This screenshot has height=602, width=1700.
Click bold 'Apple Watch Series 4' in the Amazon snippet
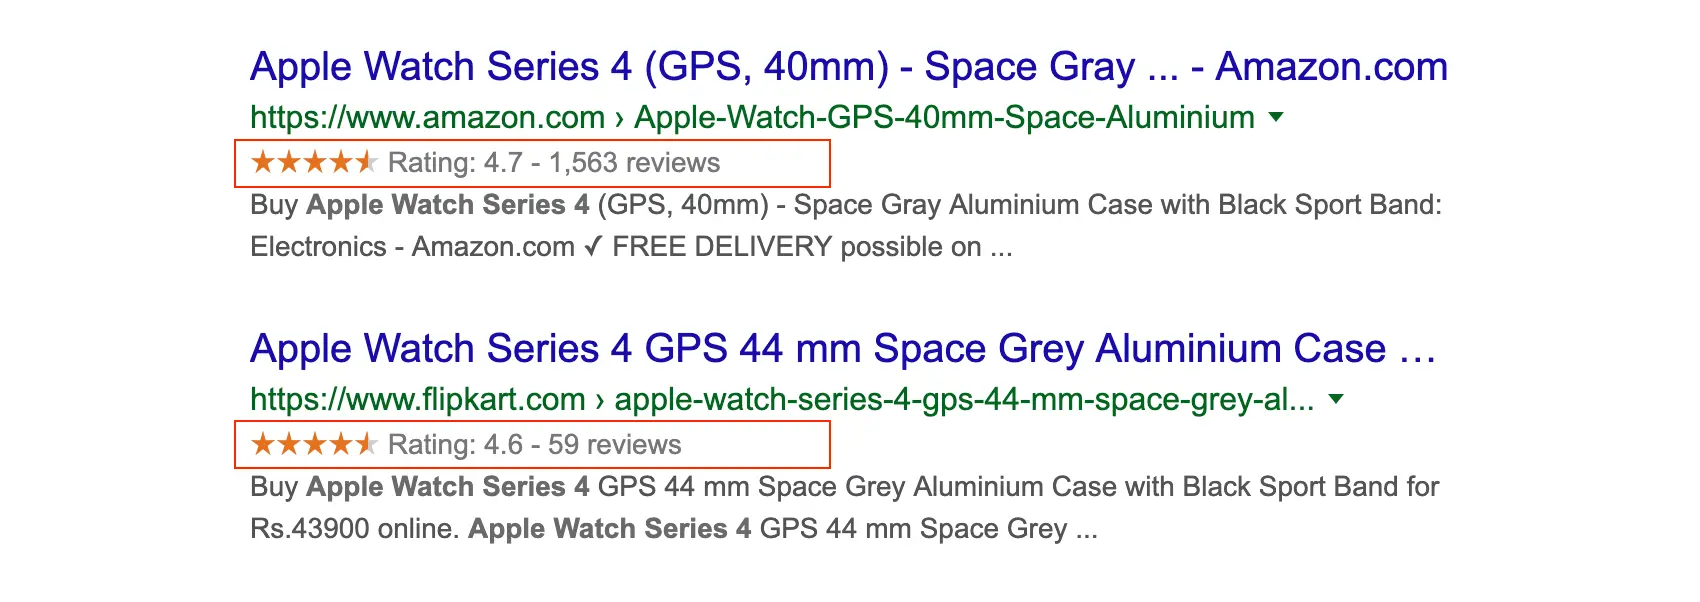[x=447, y=205]
